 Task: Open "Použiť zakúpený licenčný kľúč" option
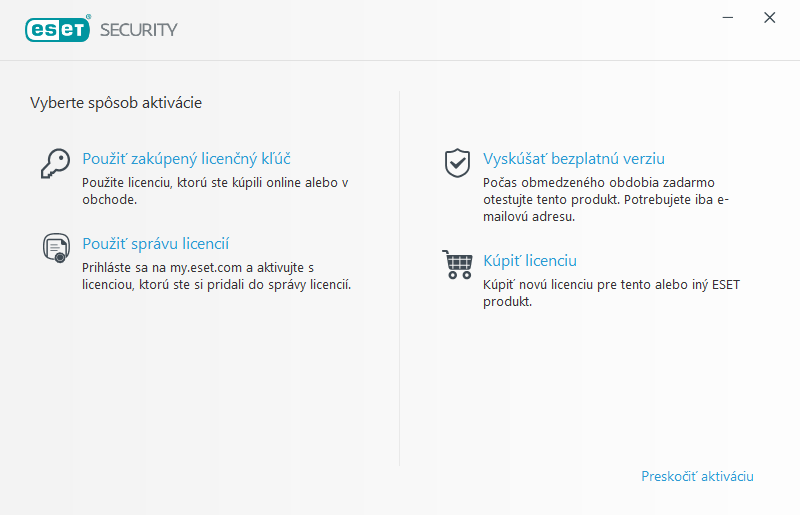click(186, 159)
